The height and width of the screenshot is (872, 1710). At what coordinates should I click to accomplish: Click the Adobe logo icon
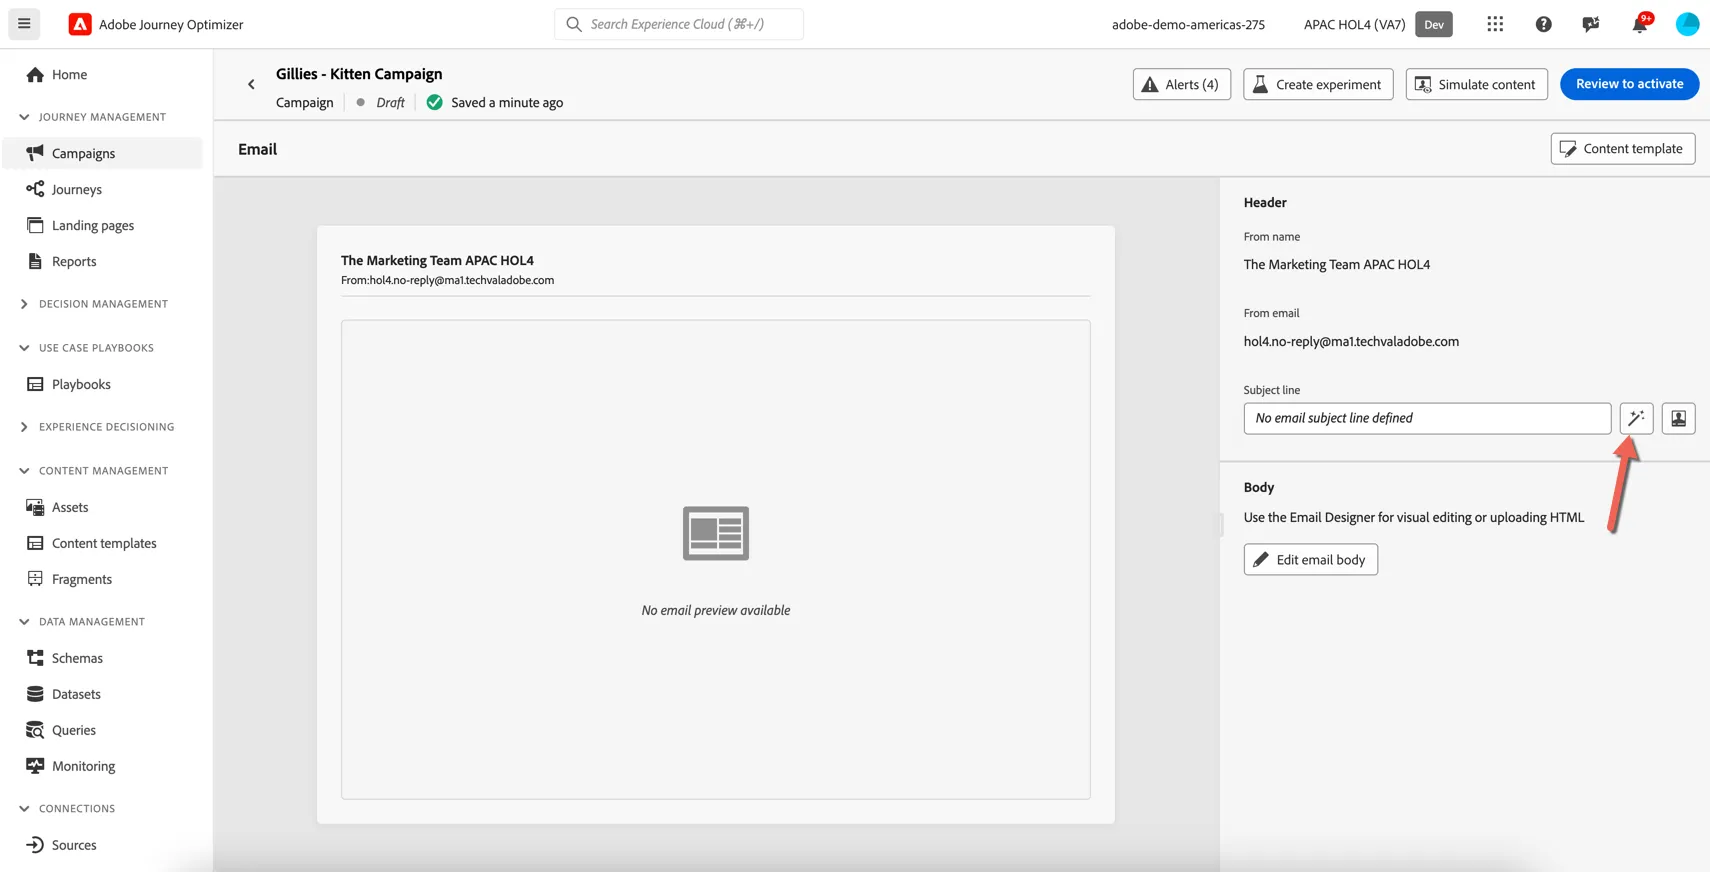coord(80,24)
